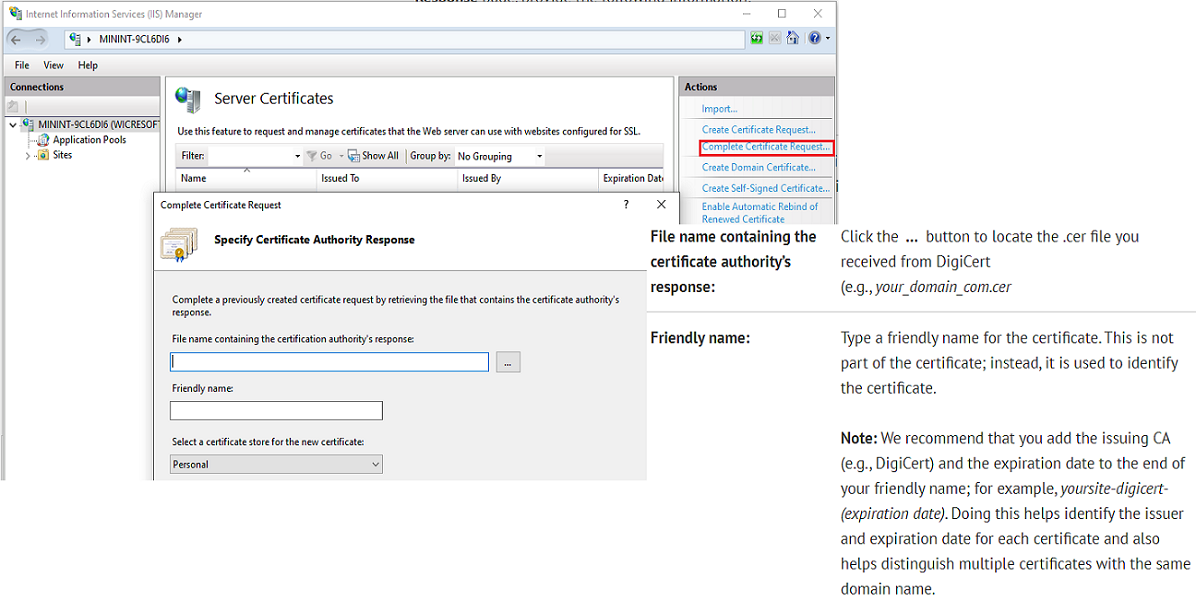Click Create Certificate Request... action
This screenshot has width=1196, height=601.
tap(758, 130)
